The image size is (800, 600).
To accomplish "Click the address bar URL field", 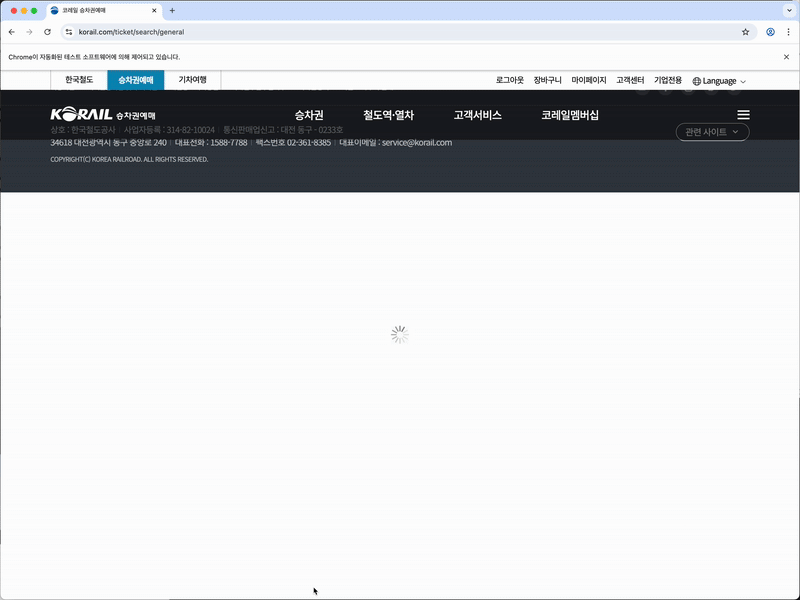I will 400,32.
